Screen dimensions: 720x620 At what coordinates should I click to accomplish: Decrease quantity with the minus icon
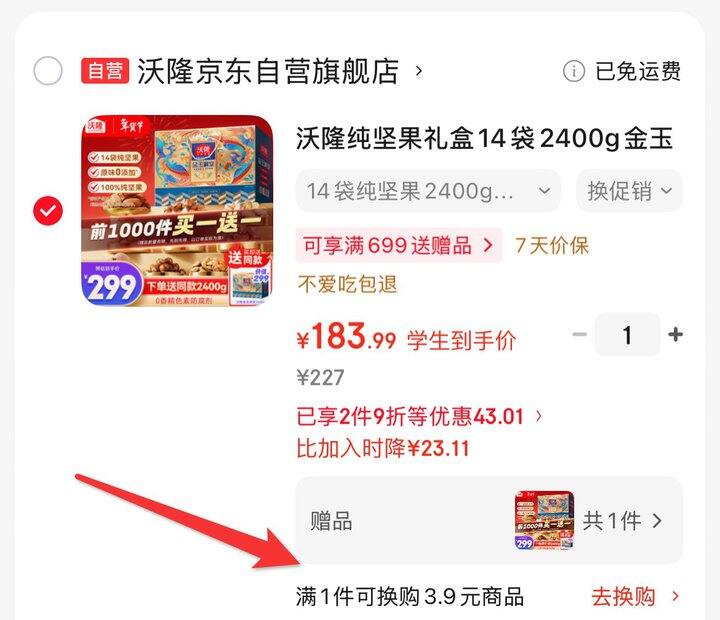(x=579, y=334)
